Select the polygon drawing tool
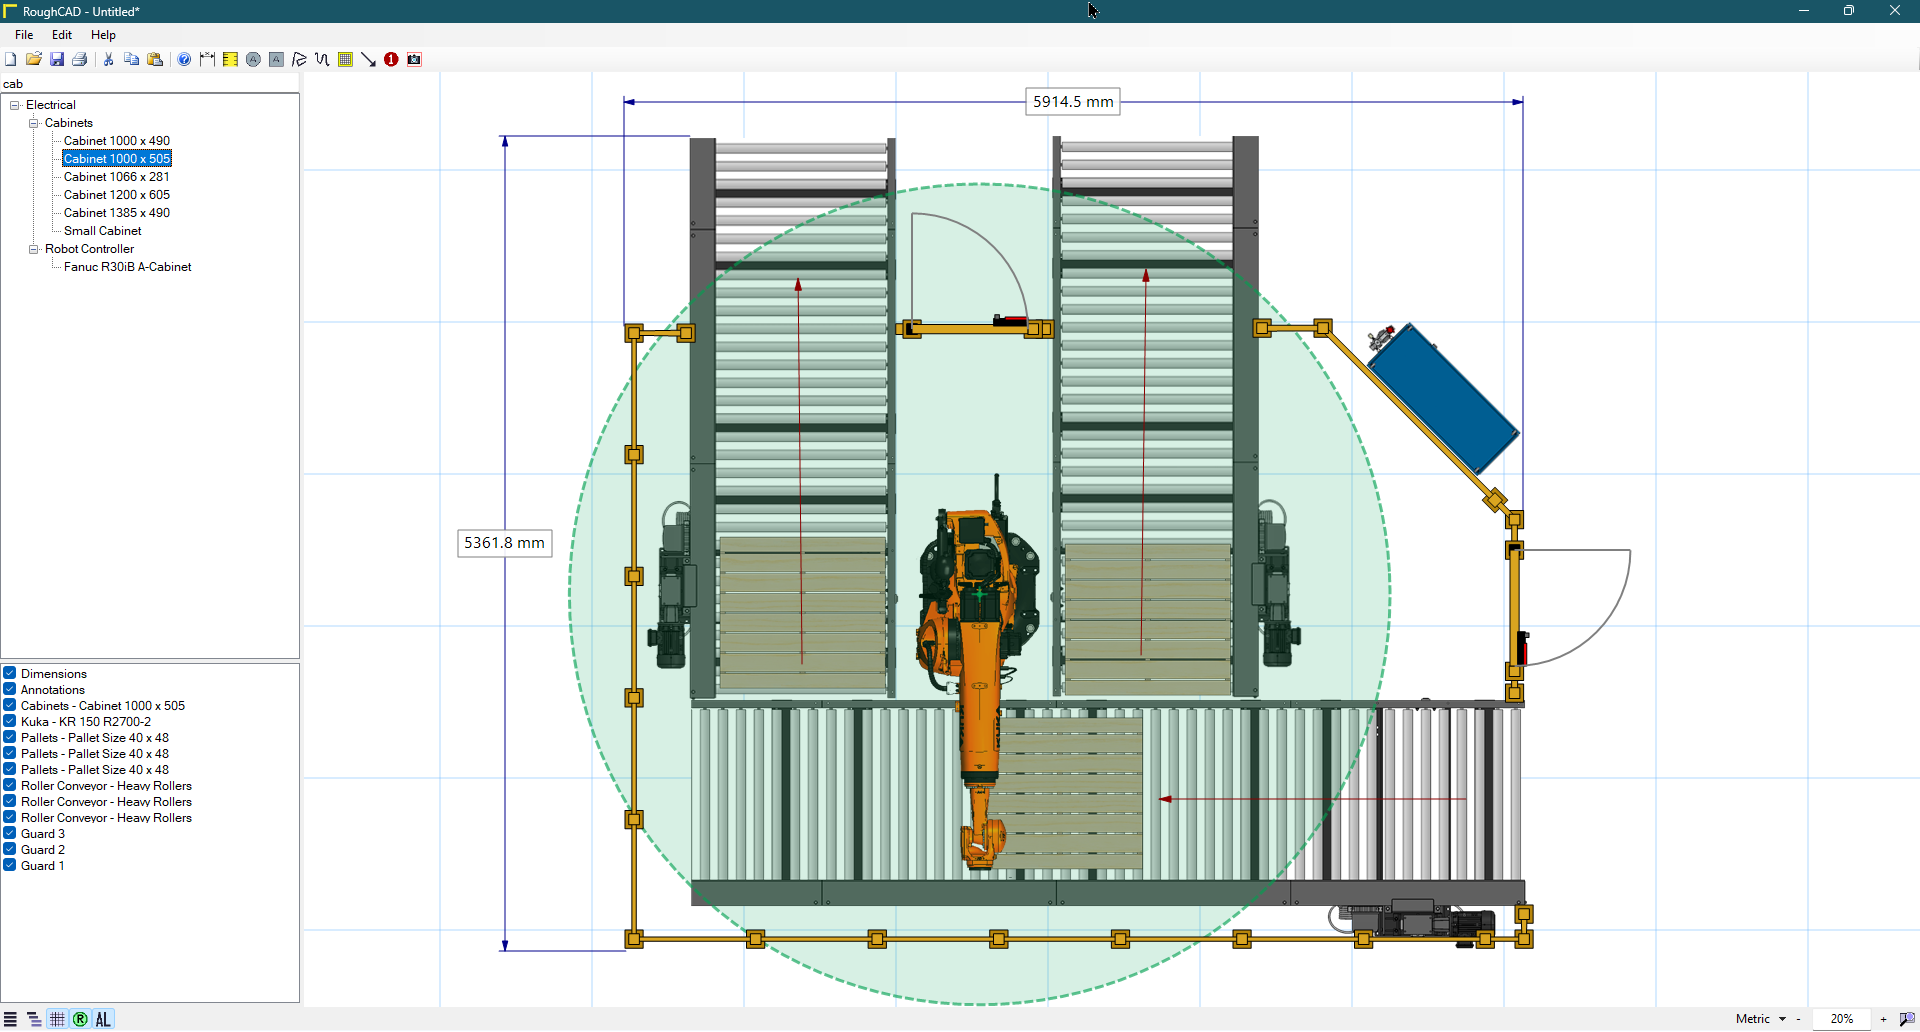The image size is (1920, 1032). pyautogui.click(x=299, y=60)
